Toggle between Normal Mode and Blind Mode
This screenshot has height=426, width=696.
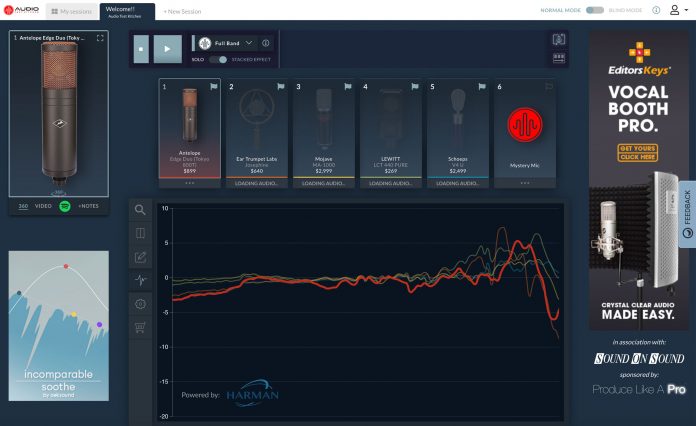[595, 10]
